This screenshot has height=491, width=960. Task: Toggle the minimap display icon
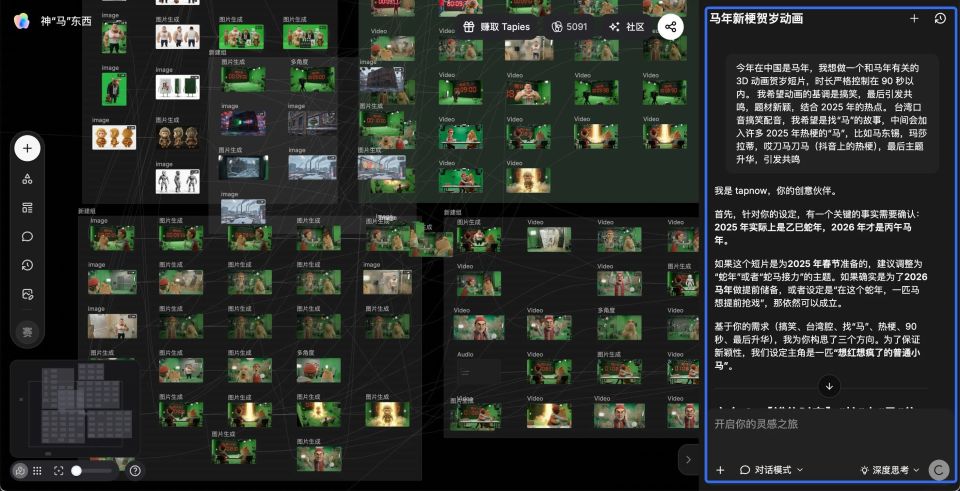click(20, 471)
